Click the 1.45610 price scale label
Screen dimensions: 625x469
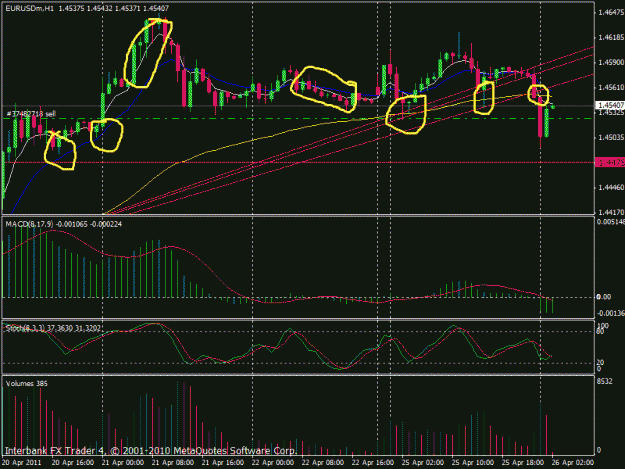pyautogui.click(x=611, y=87)
